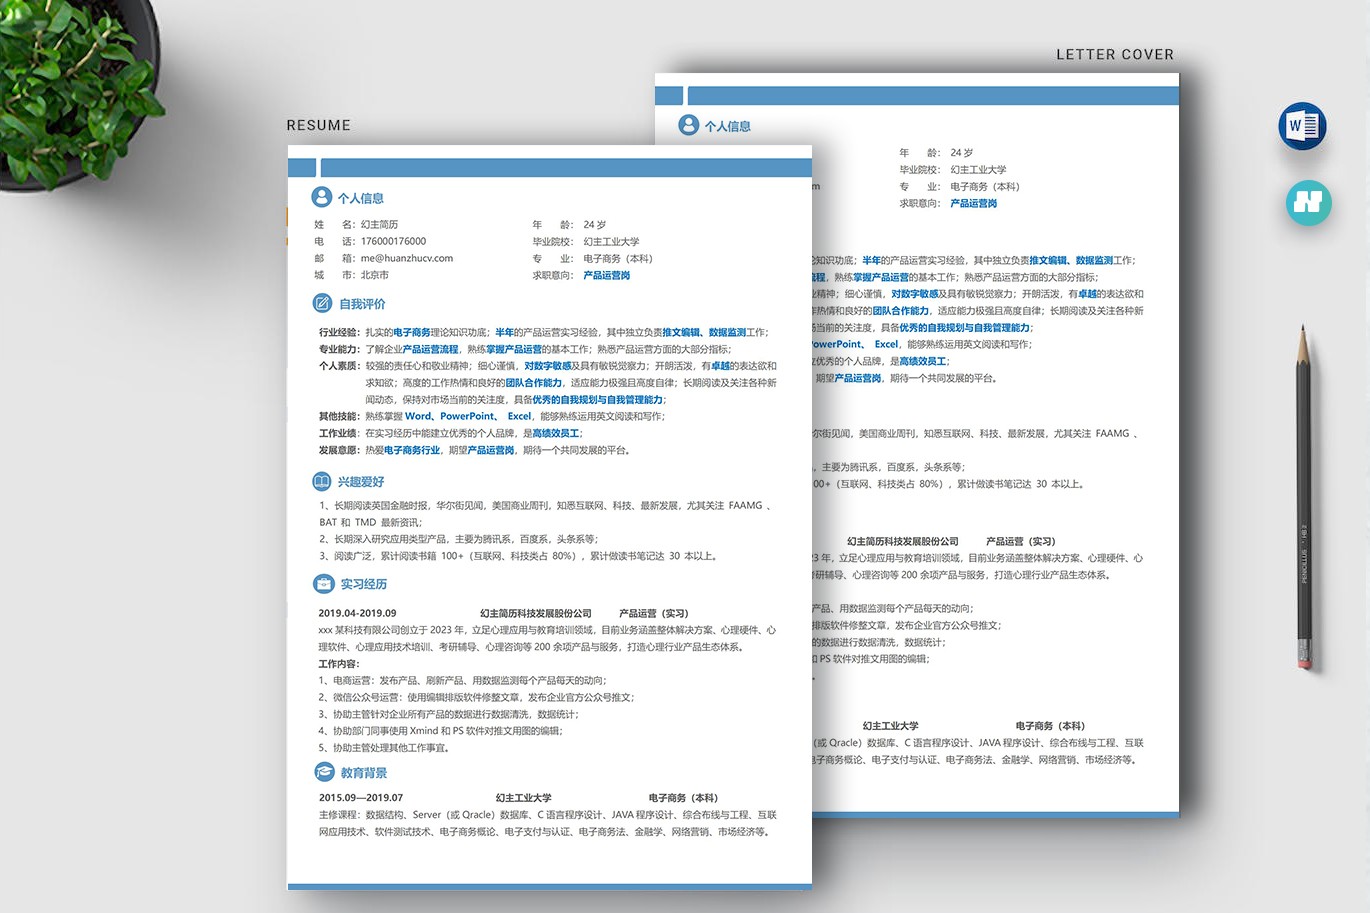The width and height of the screenshot is (1370, 913).
Task: Click the 兴趣爱好 section heading text
Action: point(361,482)
